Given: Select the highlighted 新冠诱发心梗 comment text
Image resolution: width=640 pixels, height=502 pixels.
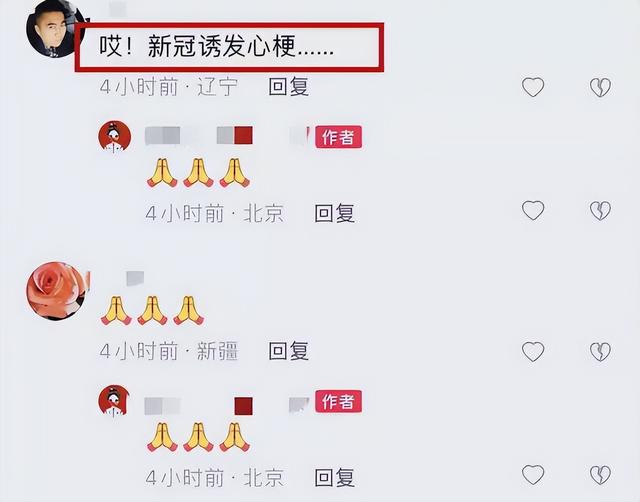Looking at the screenshot, I should (x=217, y=46).
